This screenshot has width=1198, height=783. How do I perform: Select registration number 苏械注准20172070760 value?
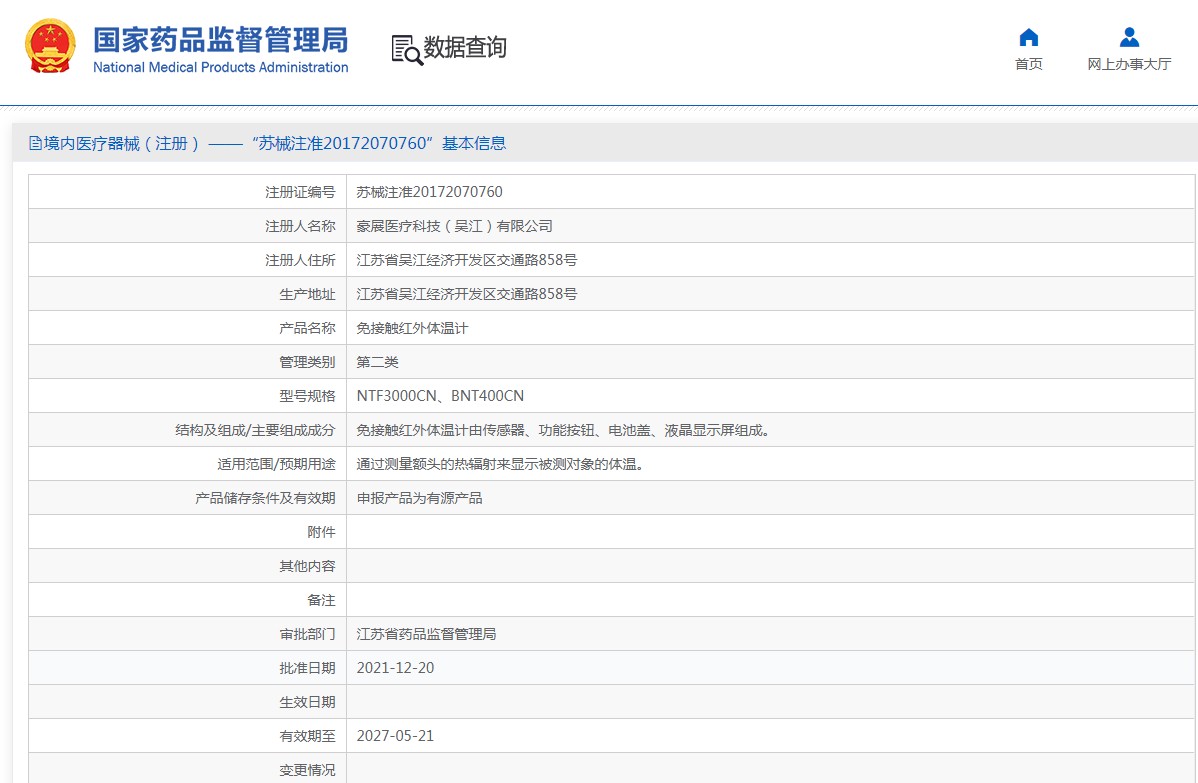click(429, 193)
